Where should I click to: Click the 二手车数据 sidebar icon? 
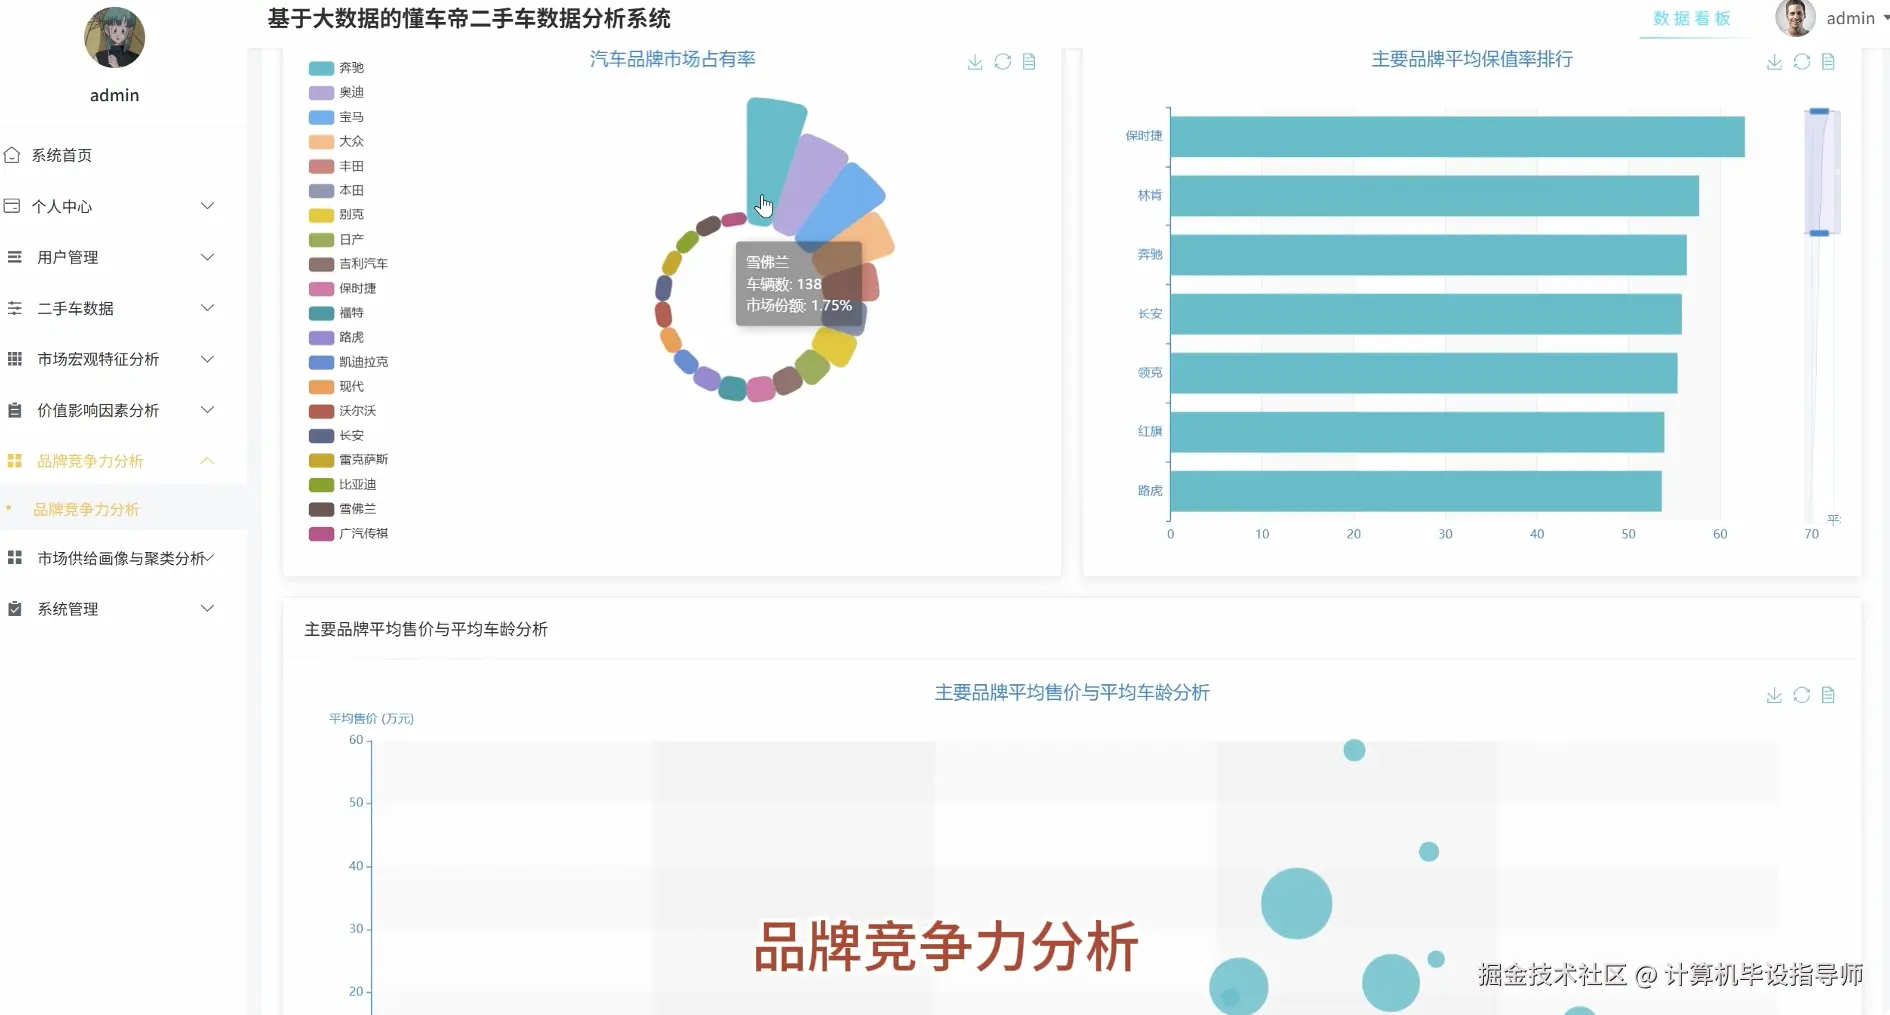coord(15,308)
